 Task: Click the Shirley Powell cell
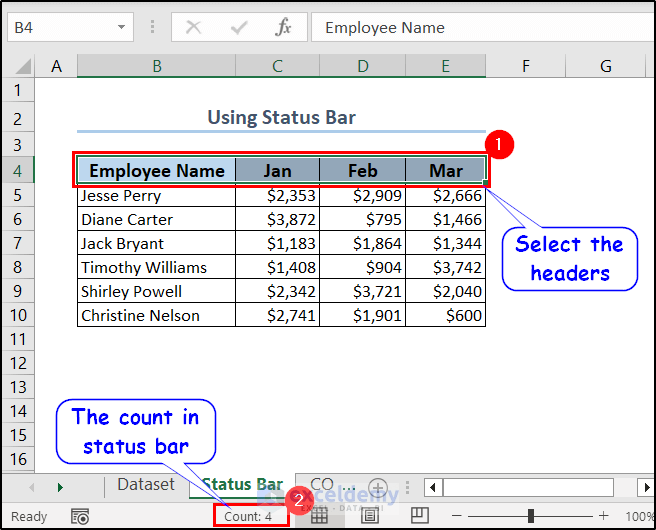[x=156, y=291]
